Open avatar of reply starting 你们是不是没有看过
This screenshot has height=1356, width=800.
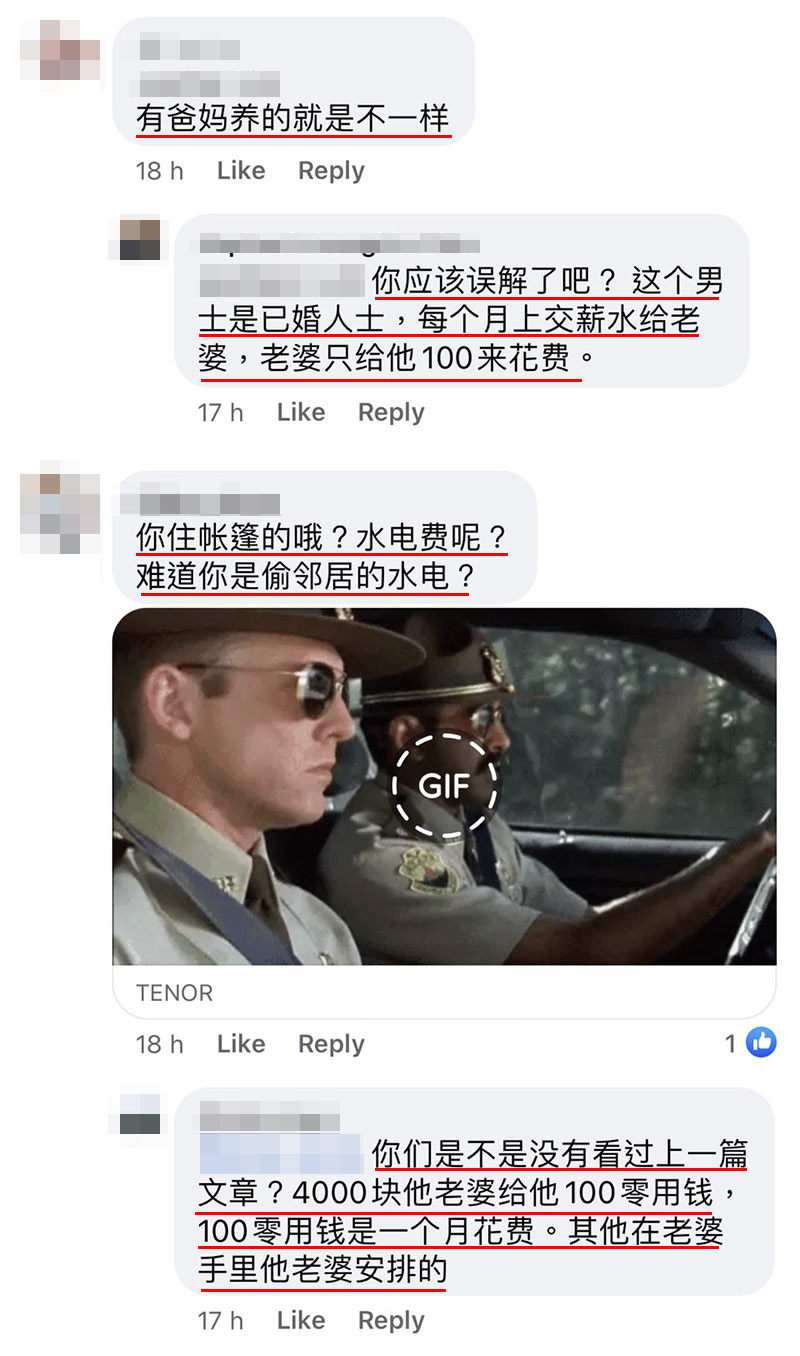(140, 1114)
